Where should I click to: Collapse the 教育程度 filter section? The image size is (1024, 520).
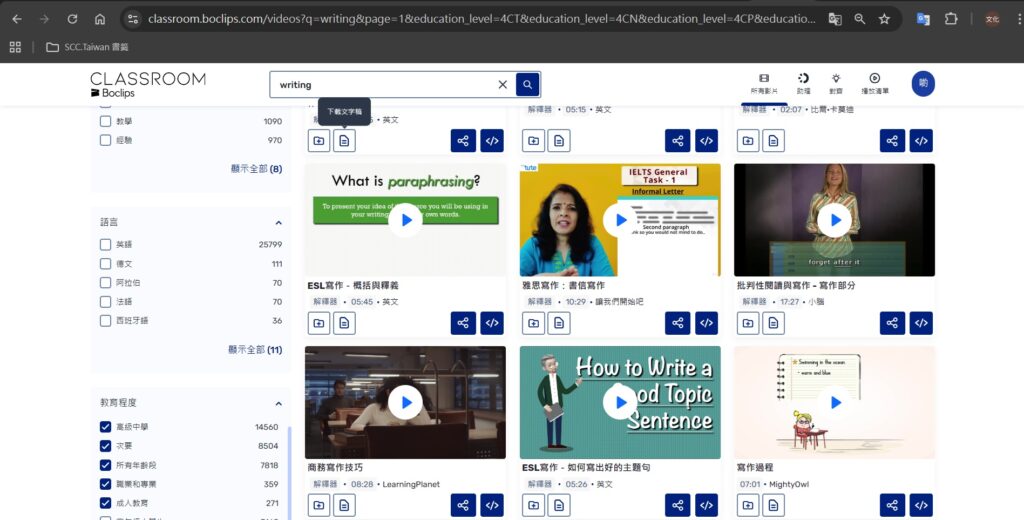(x=278, y=402)
